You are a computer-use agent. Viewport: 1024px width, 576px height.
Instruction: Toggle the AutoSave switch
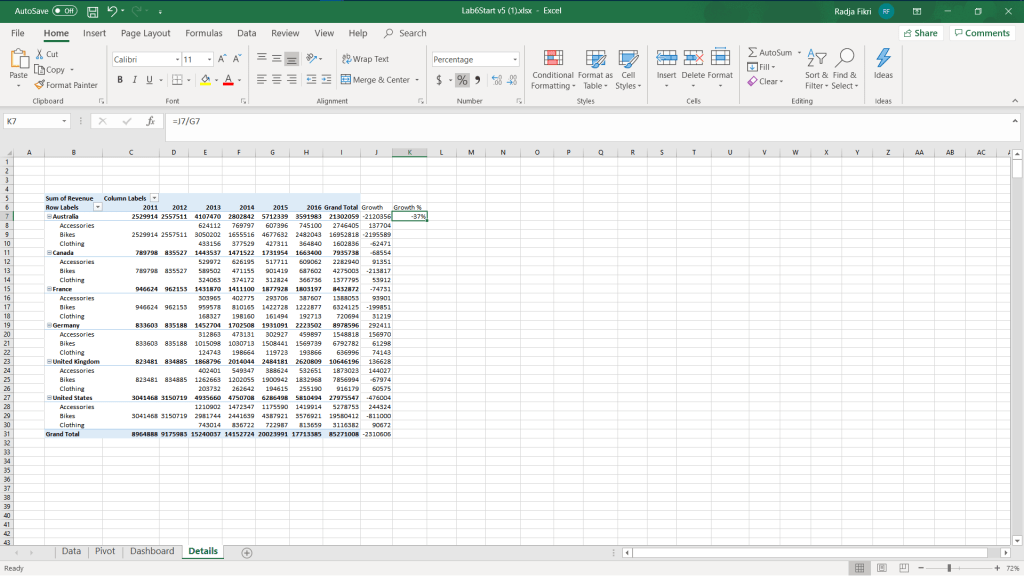[x=64, y=10]
